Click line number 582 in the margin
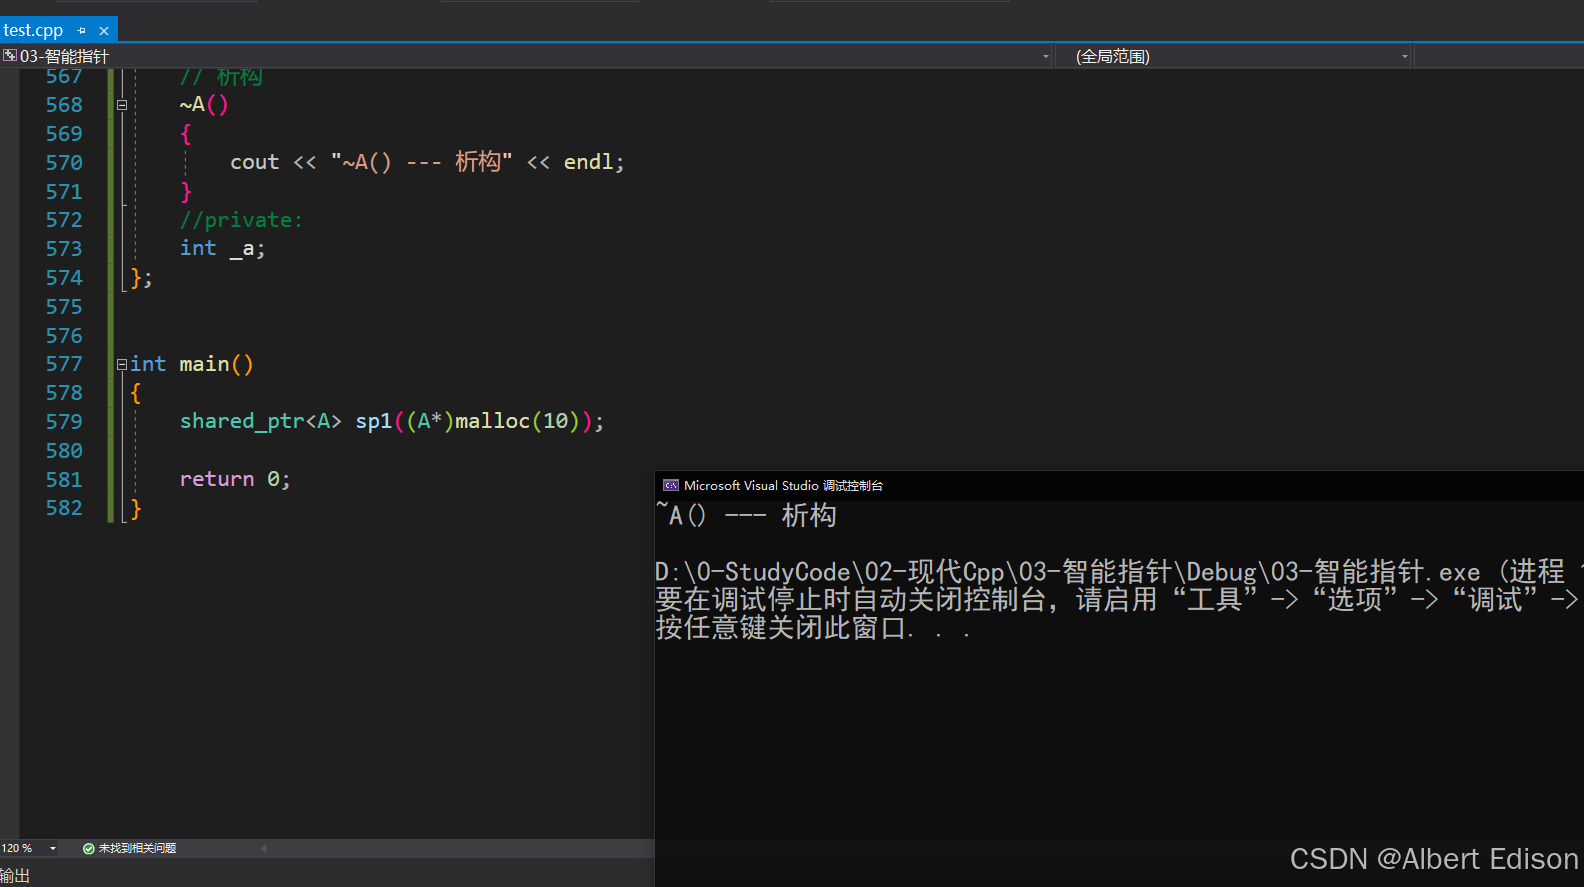Screen dimensions: 1584x887 (64, 508)
